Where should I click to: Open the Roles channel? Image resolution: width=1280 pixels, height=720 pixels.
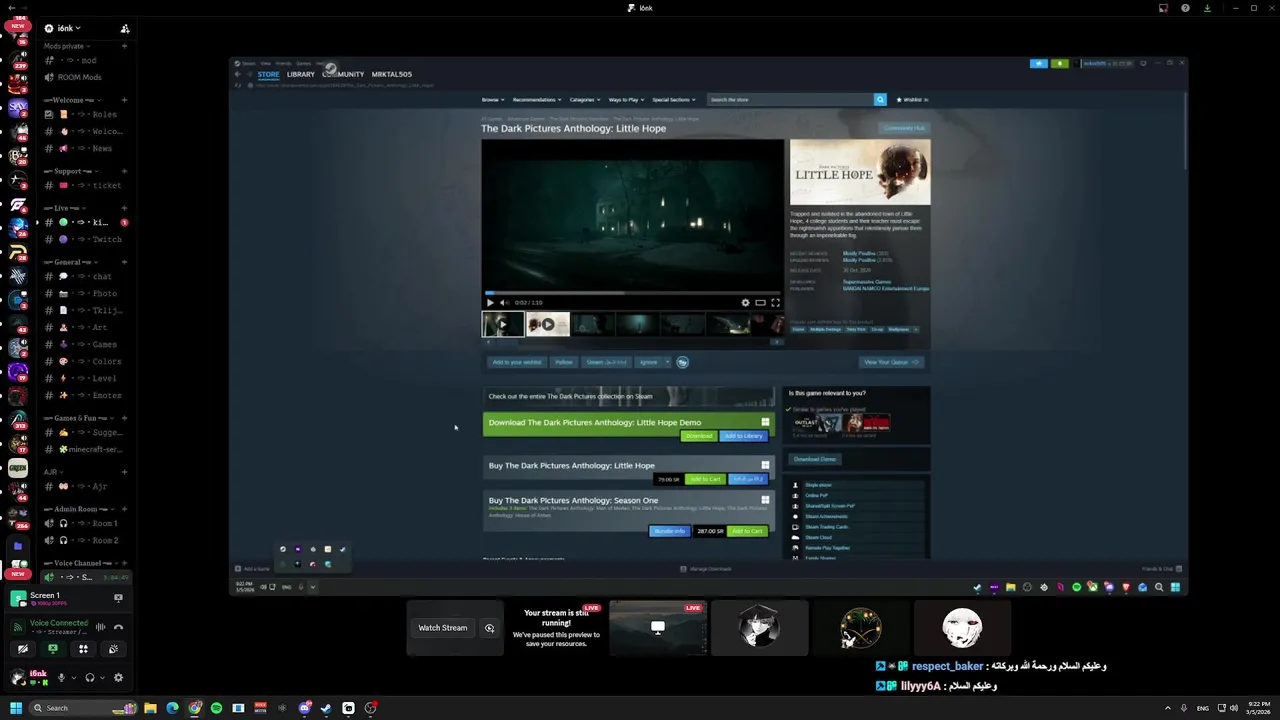[x=87, y=114]
